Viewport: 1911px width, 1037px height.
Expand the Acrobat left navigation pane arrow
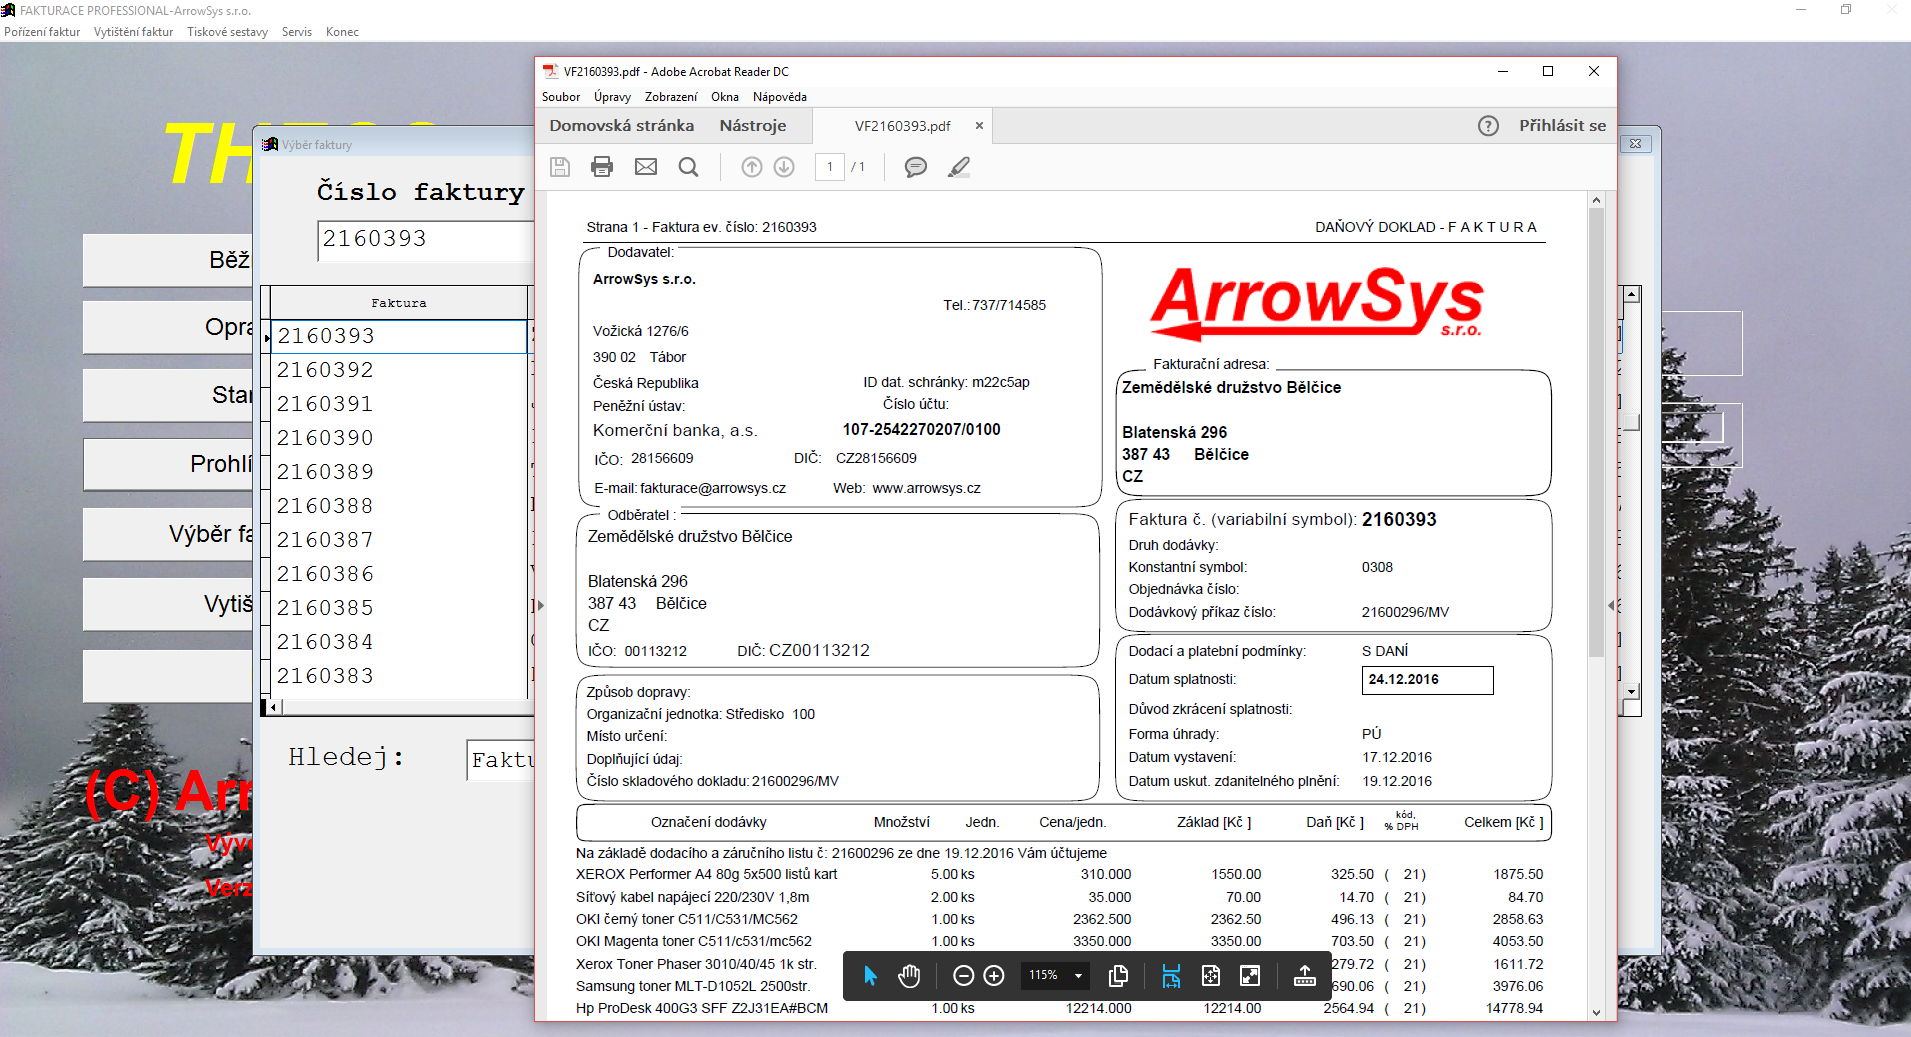coord(541,605)
